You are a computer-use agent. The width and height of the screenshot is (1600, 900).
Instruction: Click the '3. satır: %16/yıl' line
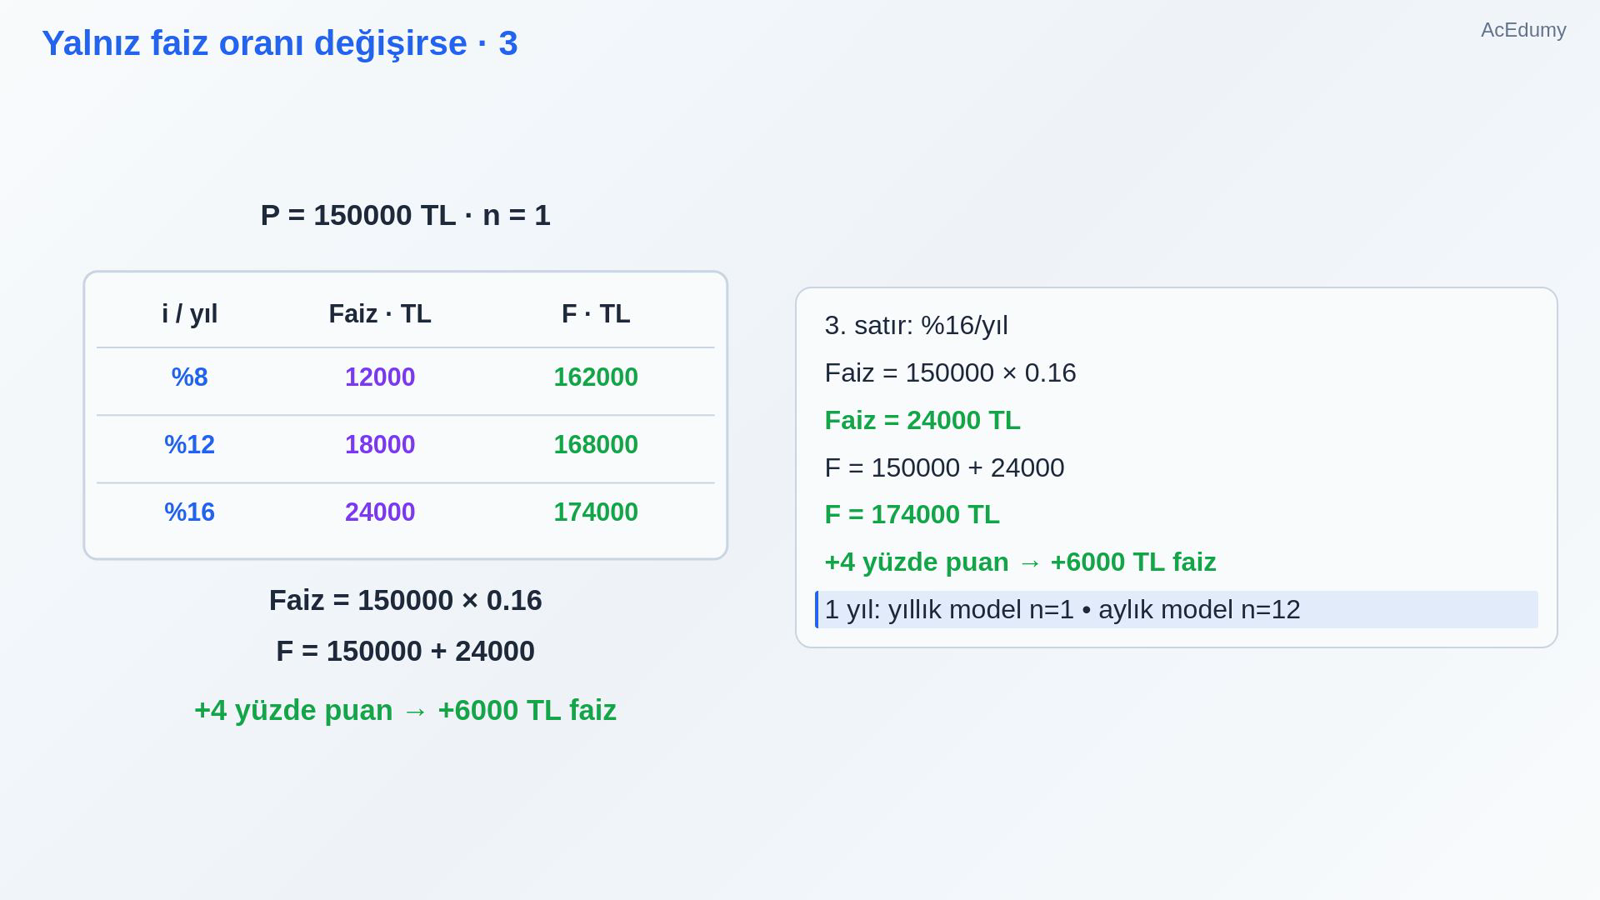pos(916,326)
